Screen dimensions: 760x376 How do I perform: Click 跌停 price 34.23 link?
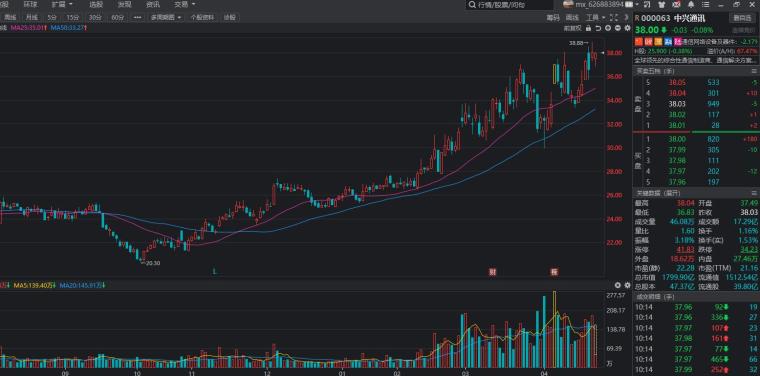pyautogui.click(x=749, y=249)
